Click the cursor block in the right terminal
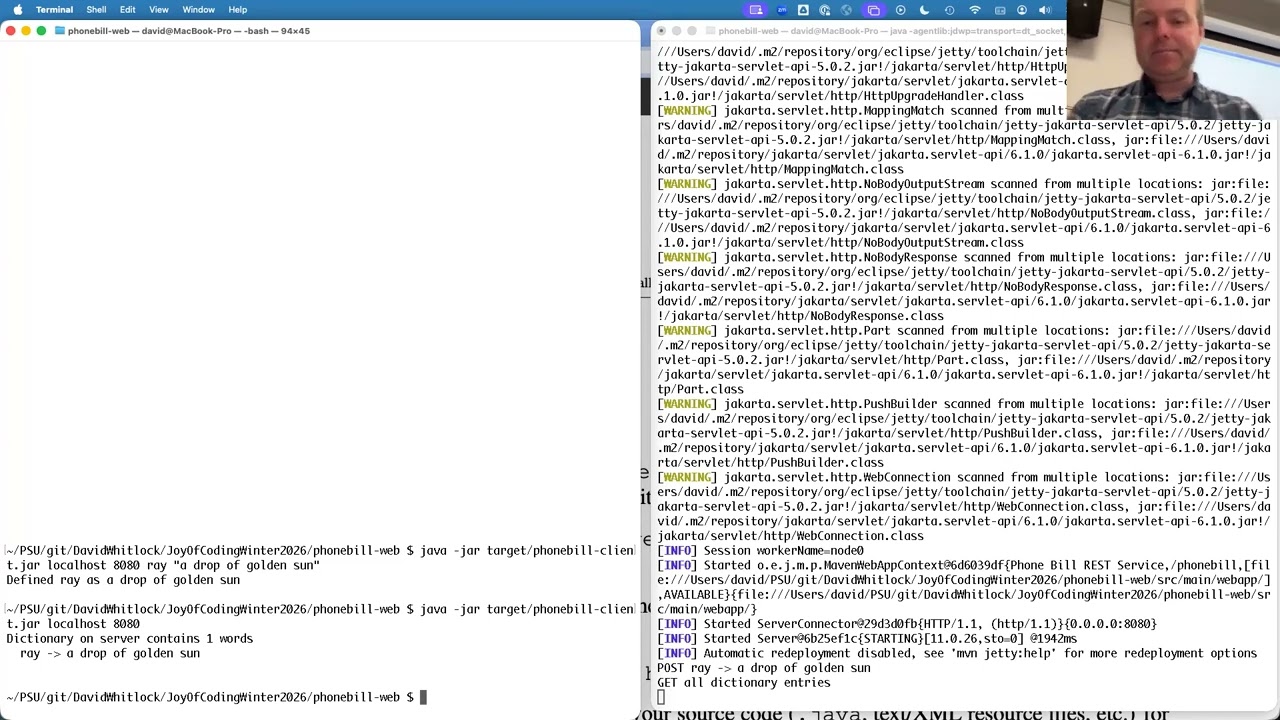Screen dimensions: 1280x720 tap(661, 697)
